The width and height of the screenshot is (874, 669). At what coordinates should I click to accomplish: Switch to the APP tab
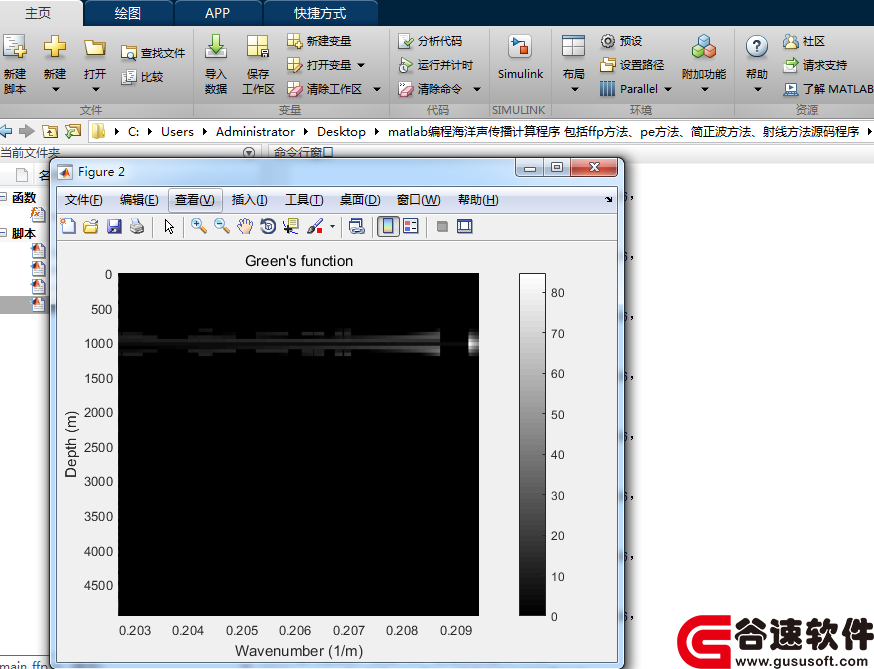pyautogui.click(x=217, y=13)
